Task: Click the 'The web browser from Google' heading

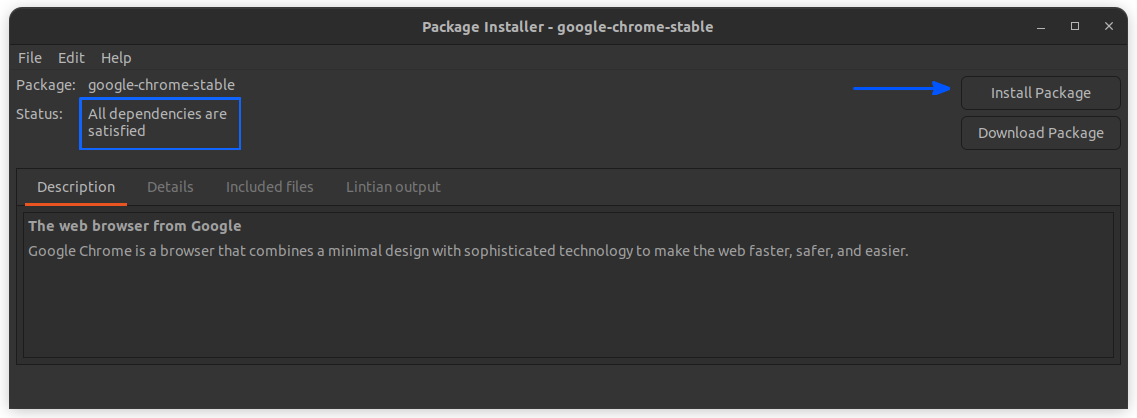Action: 135,226
